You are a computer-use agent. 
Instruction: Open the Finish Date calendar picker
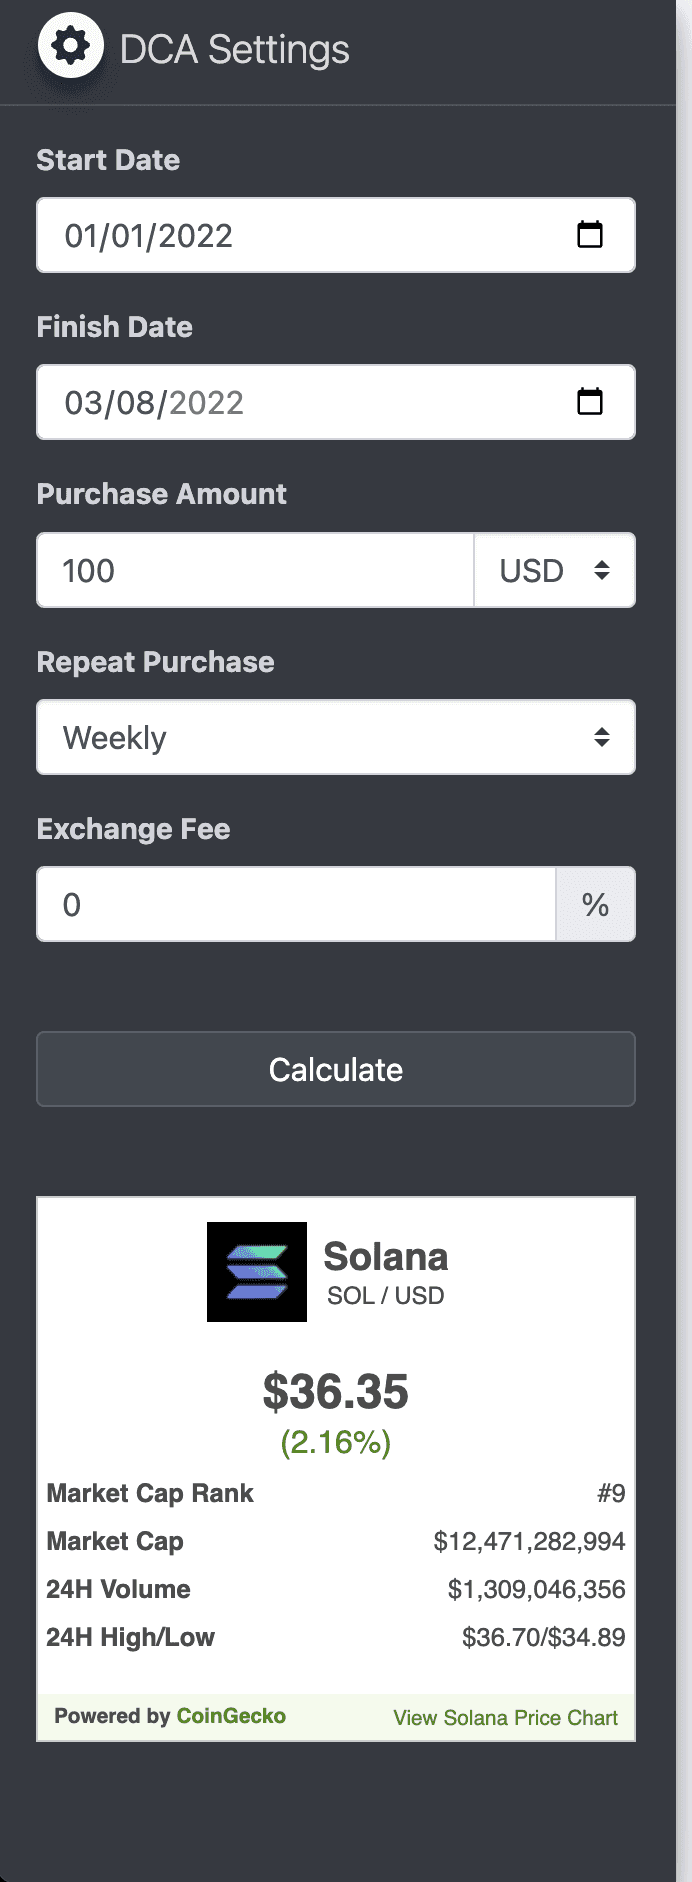(591, 402)
